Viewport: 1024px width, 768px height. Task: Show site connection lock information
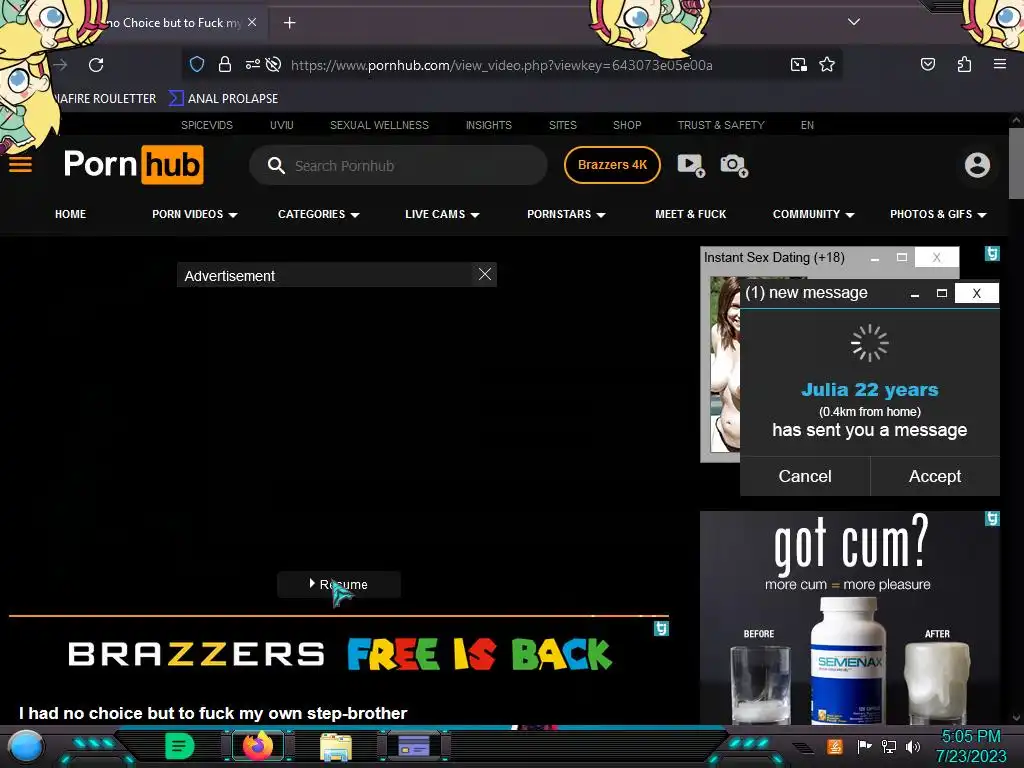(225, 64)
